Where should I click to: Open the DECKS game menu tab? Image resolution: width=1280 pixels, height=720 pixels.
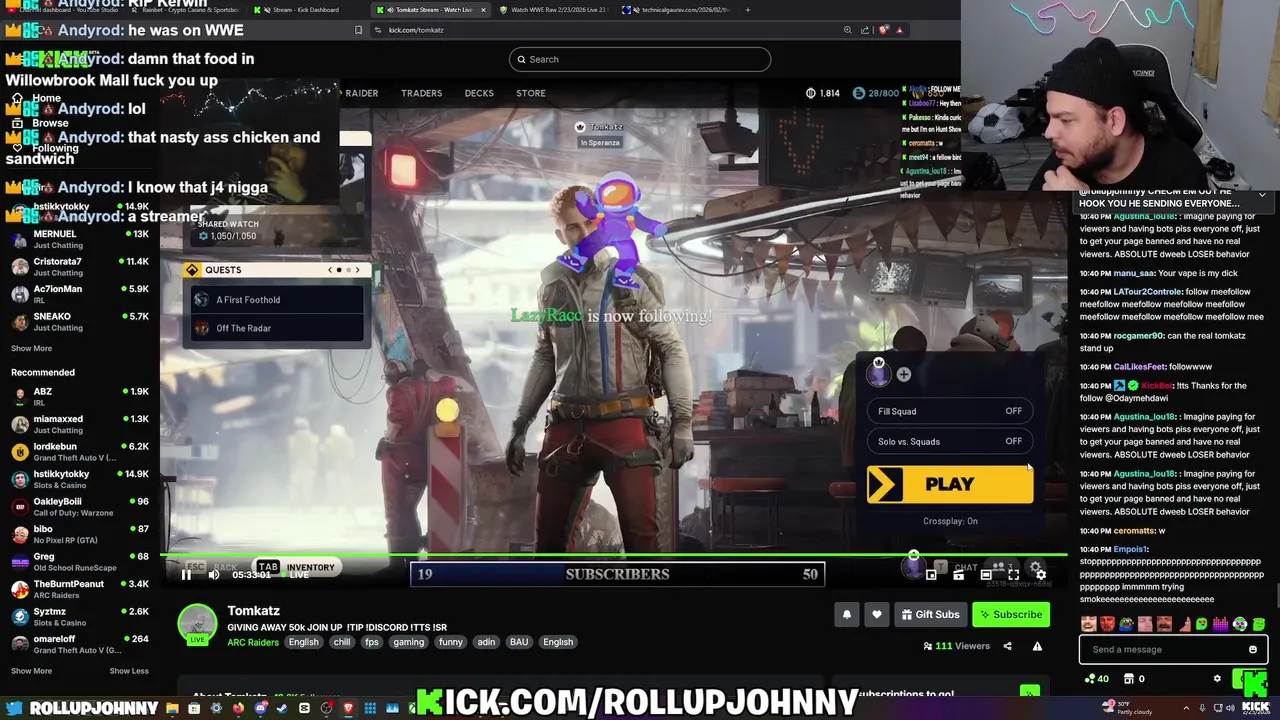pos(479,93)
